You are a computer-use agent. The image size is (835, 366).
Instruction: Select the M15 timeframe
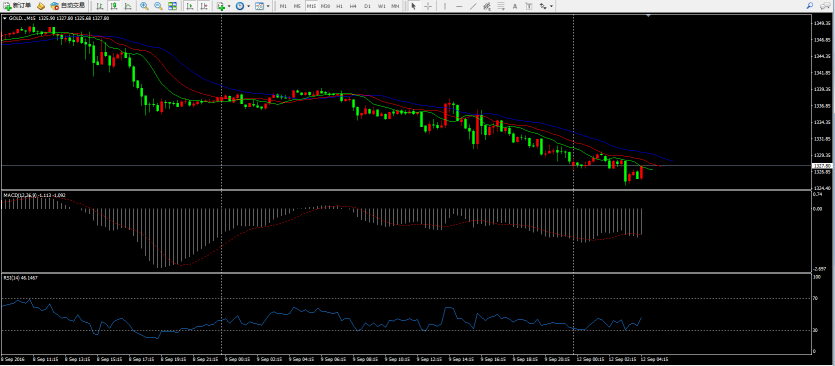click(x=311, y=6)
